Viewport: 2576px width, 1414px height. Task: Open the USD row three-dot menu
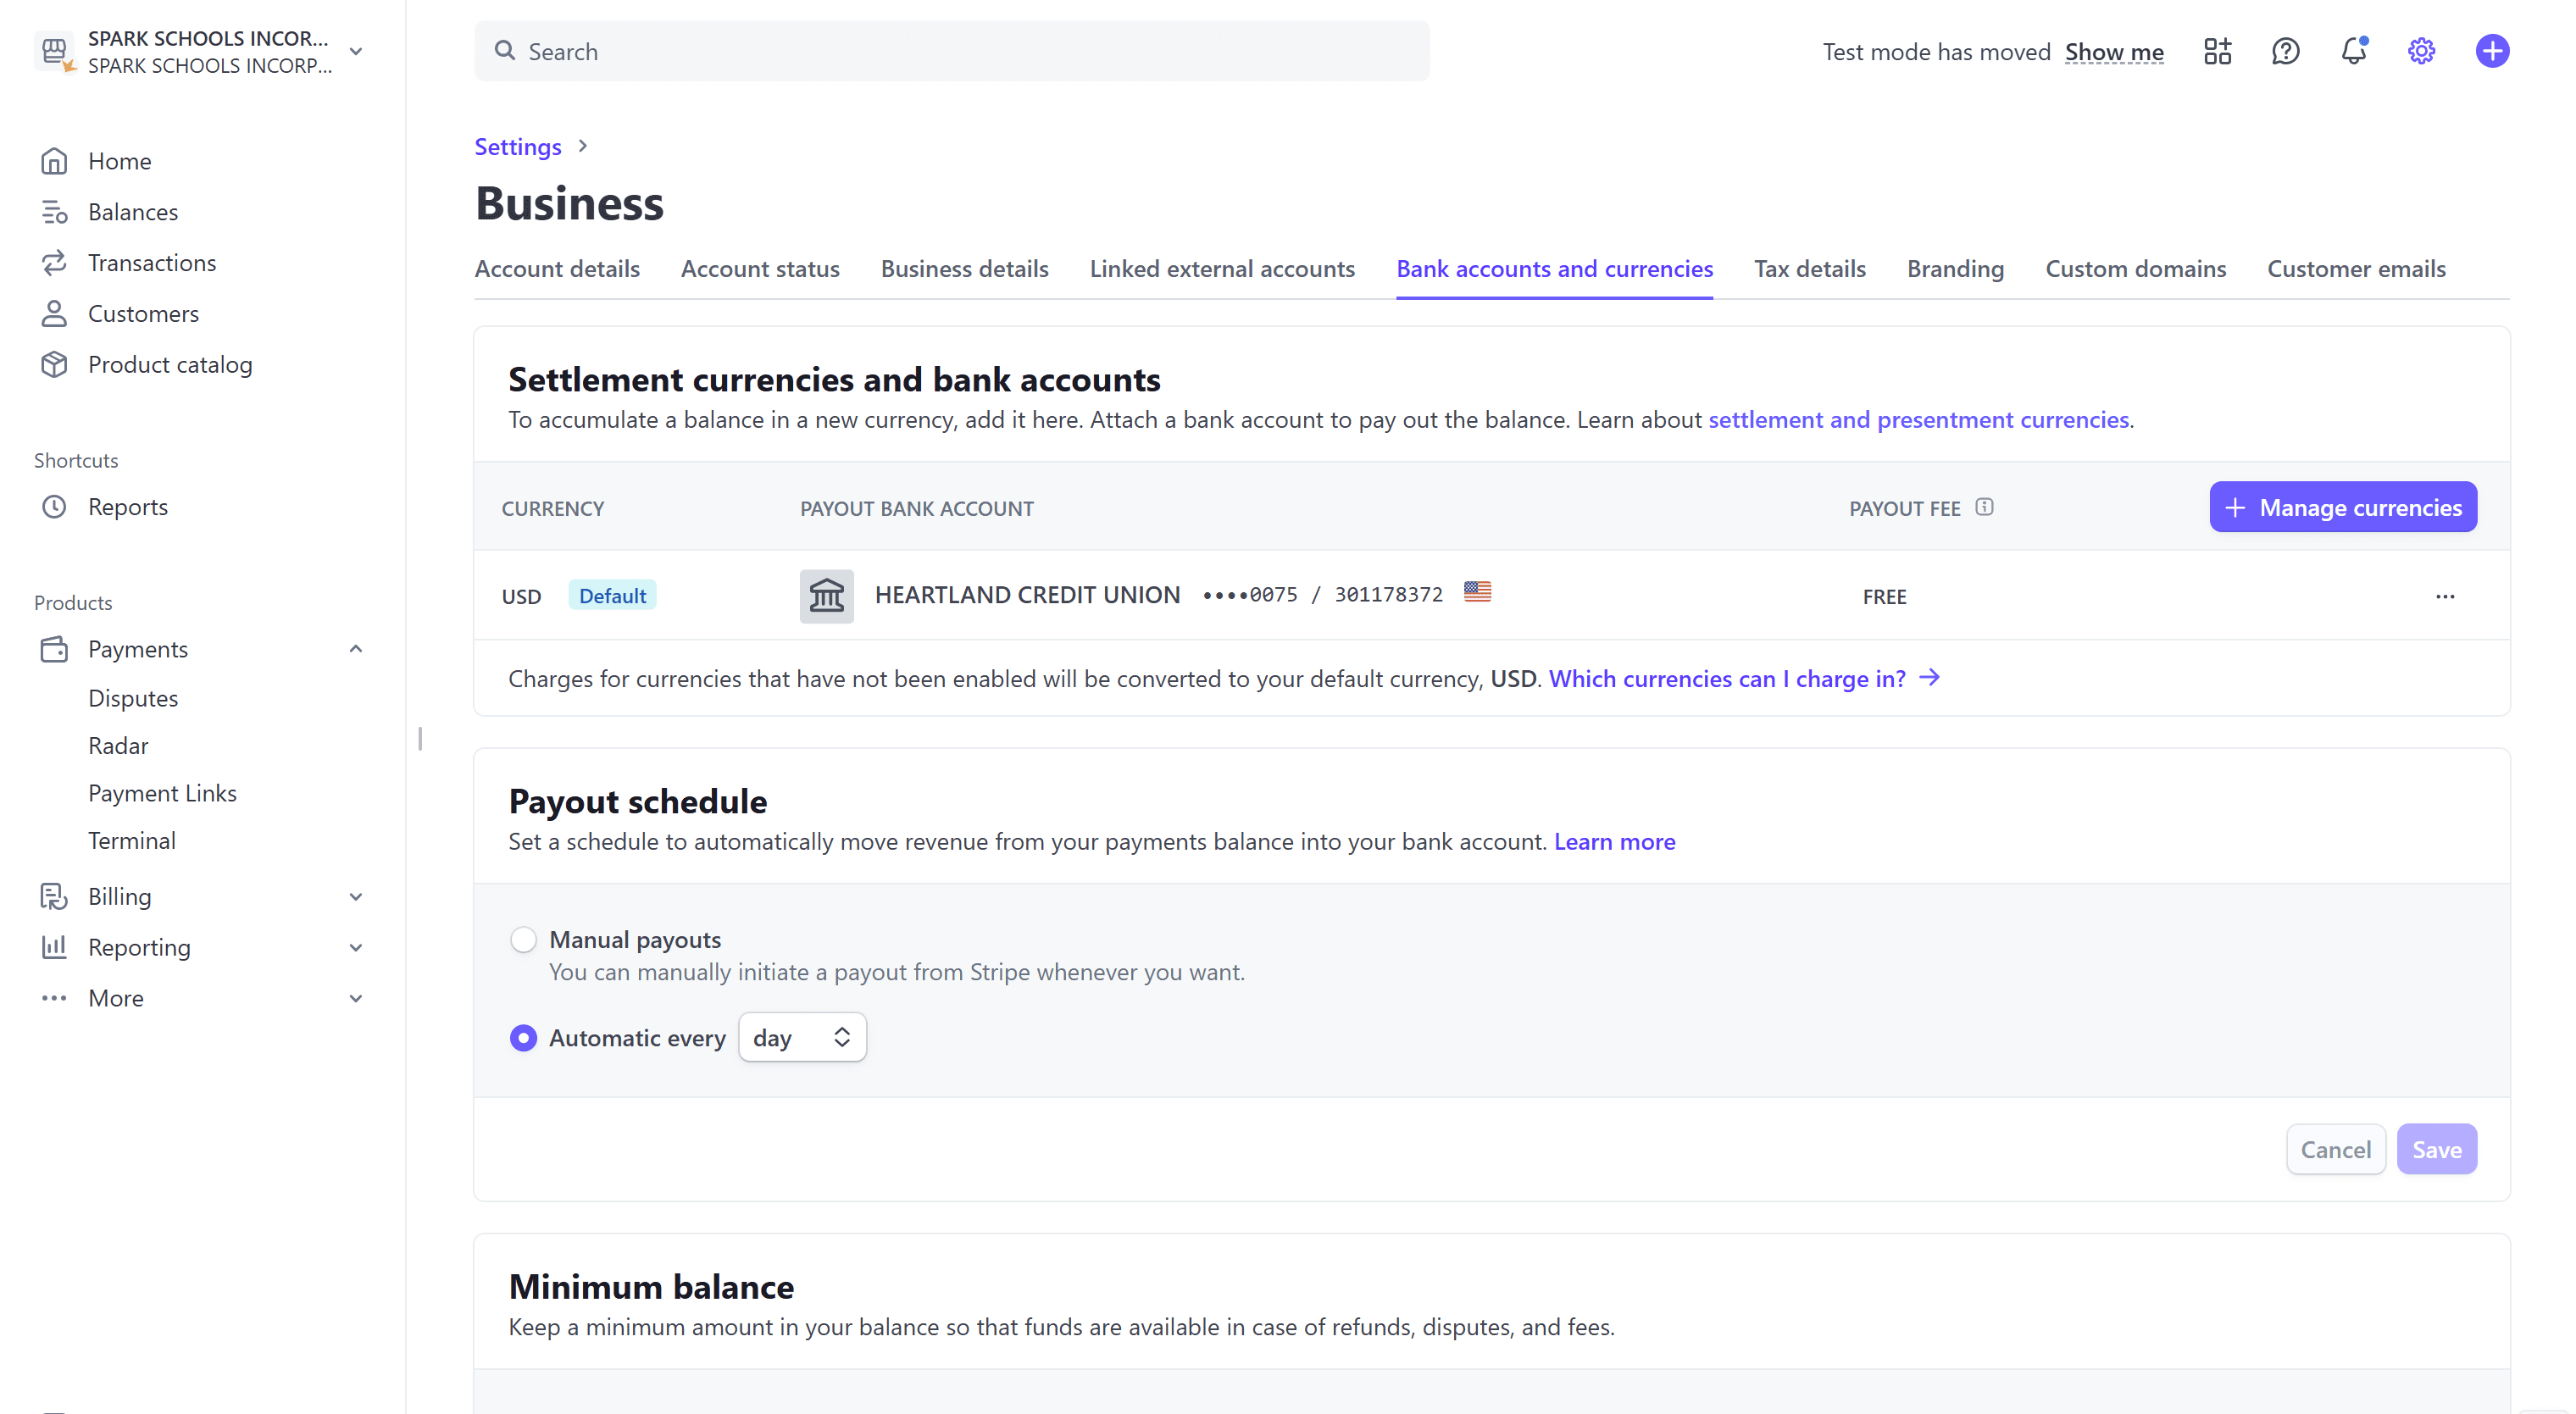click(2445, 596)
